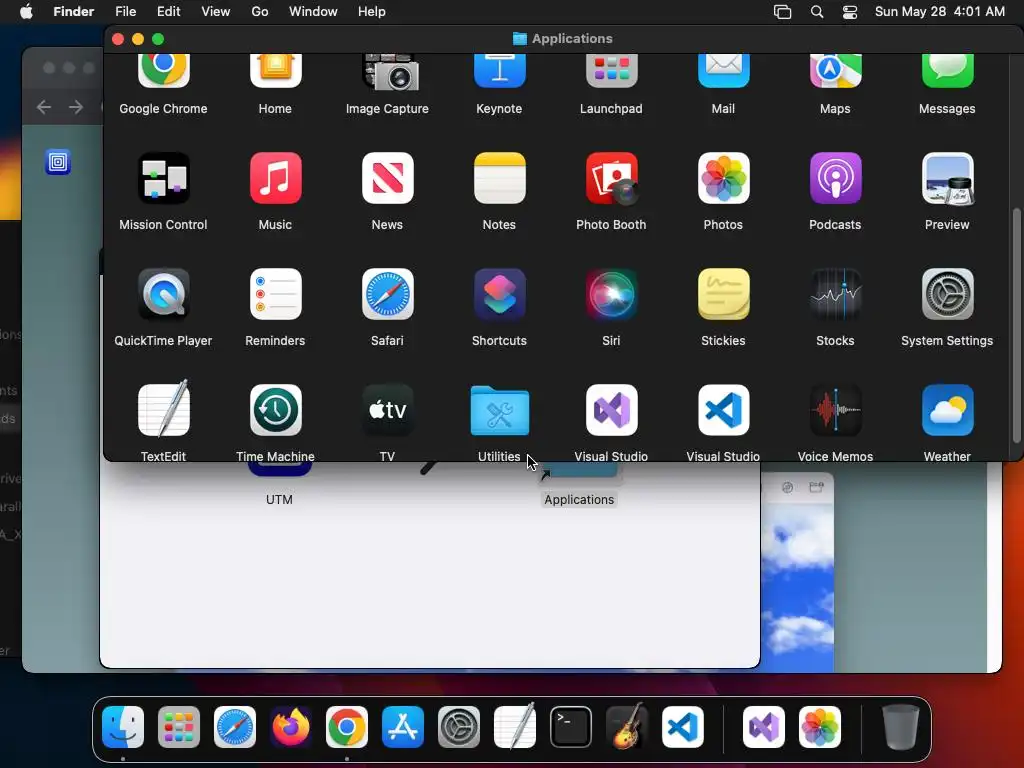Open Safari from the Dock
Viewport: 1024px width, 768px height.
point(235,727)
